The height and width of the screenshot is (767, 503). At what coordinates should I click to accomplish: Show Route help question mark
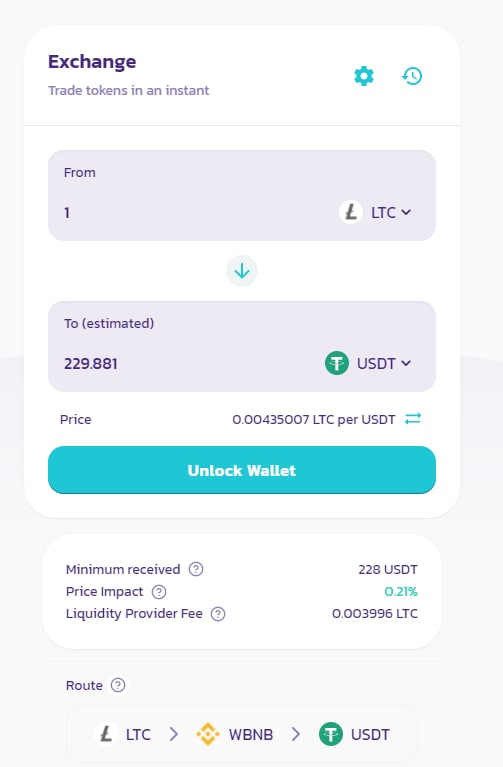click(x=118, y=685)
